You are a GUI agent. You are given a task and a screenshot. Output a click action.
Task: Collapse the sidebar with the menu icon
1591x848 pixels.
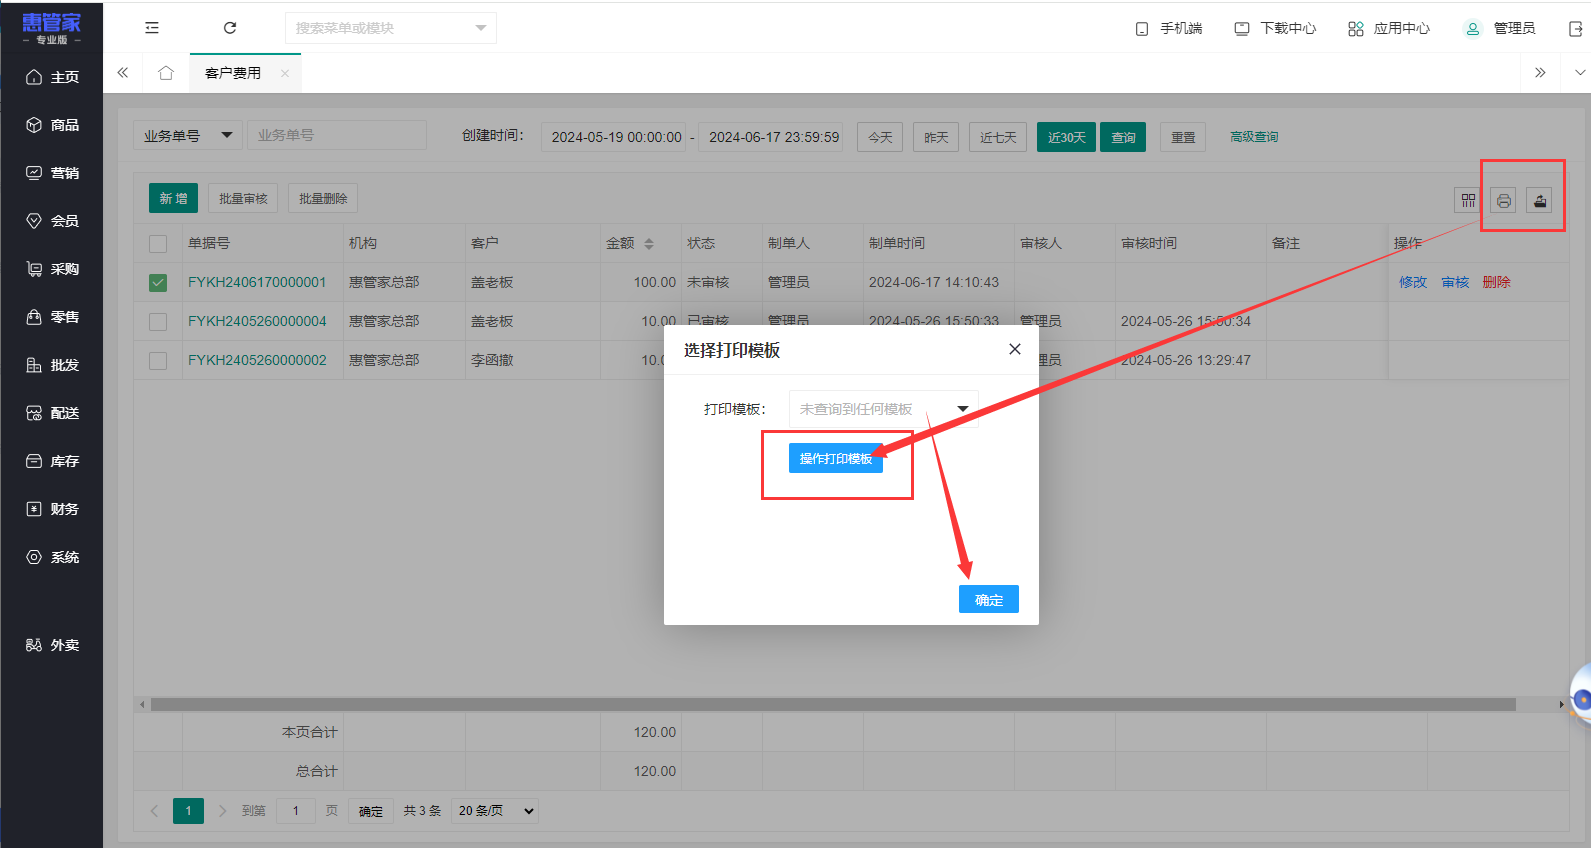tap(152, 28)
